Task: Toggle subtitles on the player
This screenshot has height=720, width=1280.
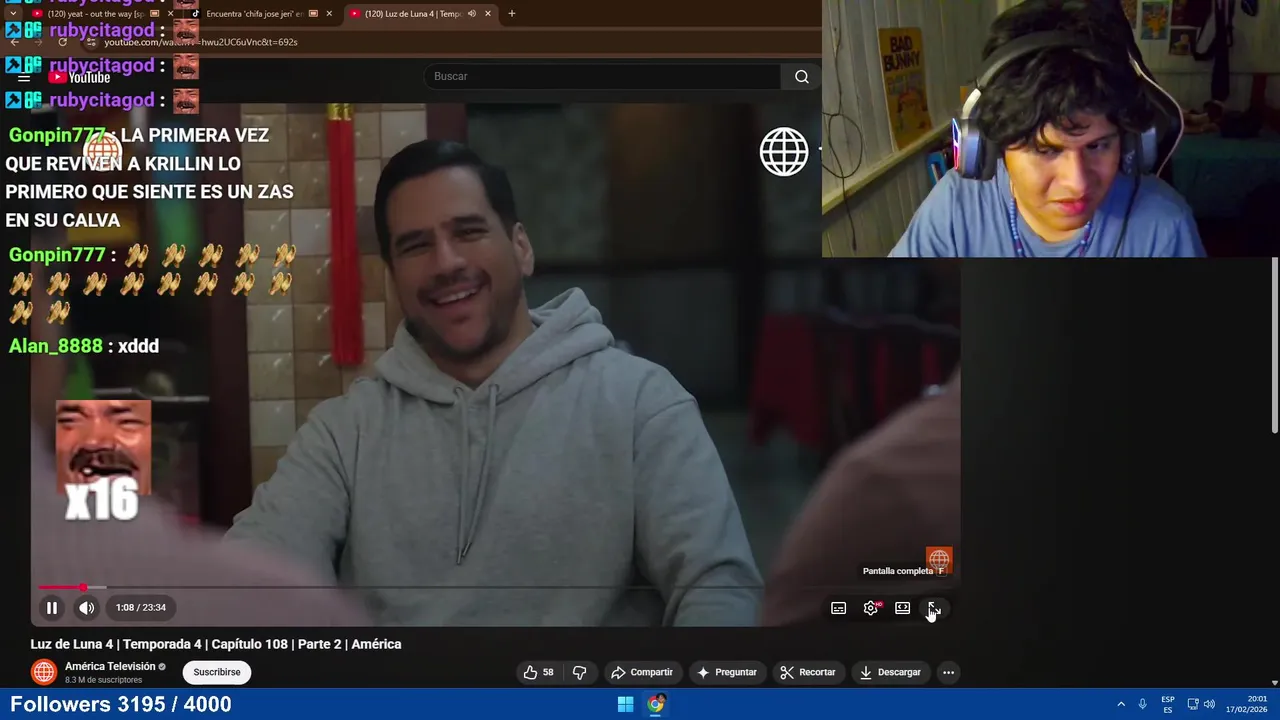Action: [x=839, y=608]
